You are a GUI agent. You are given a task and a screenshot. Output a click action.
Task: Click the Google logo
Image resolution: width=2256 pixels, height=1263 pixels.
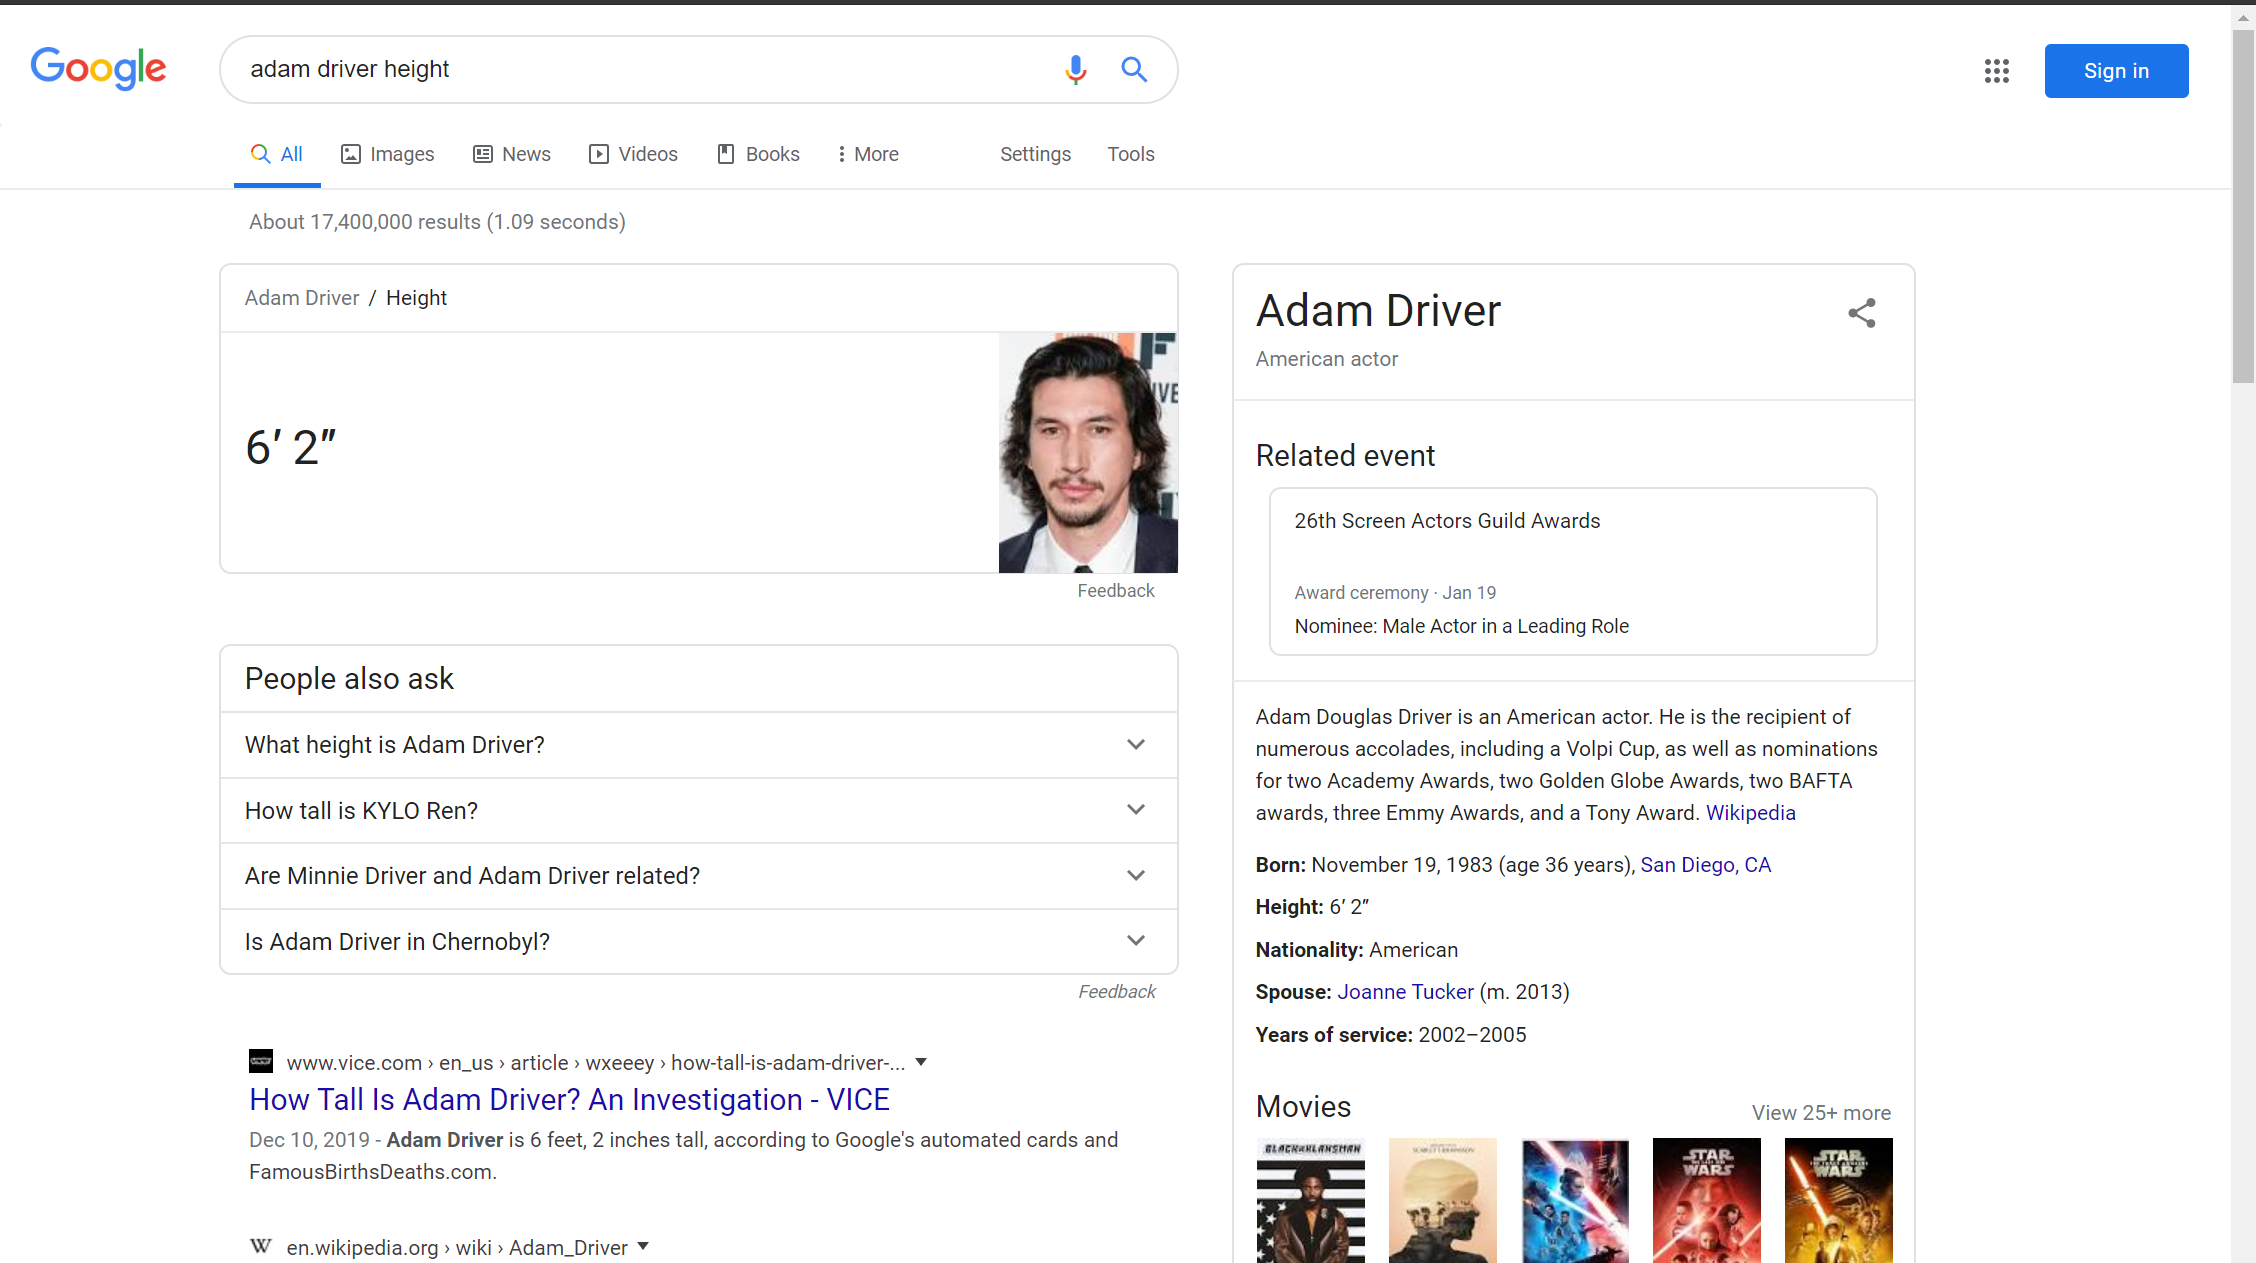point(98,68)
